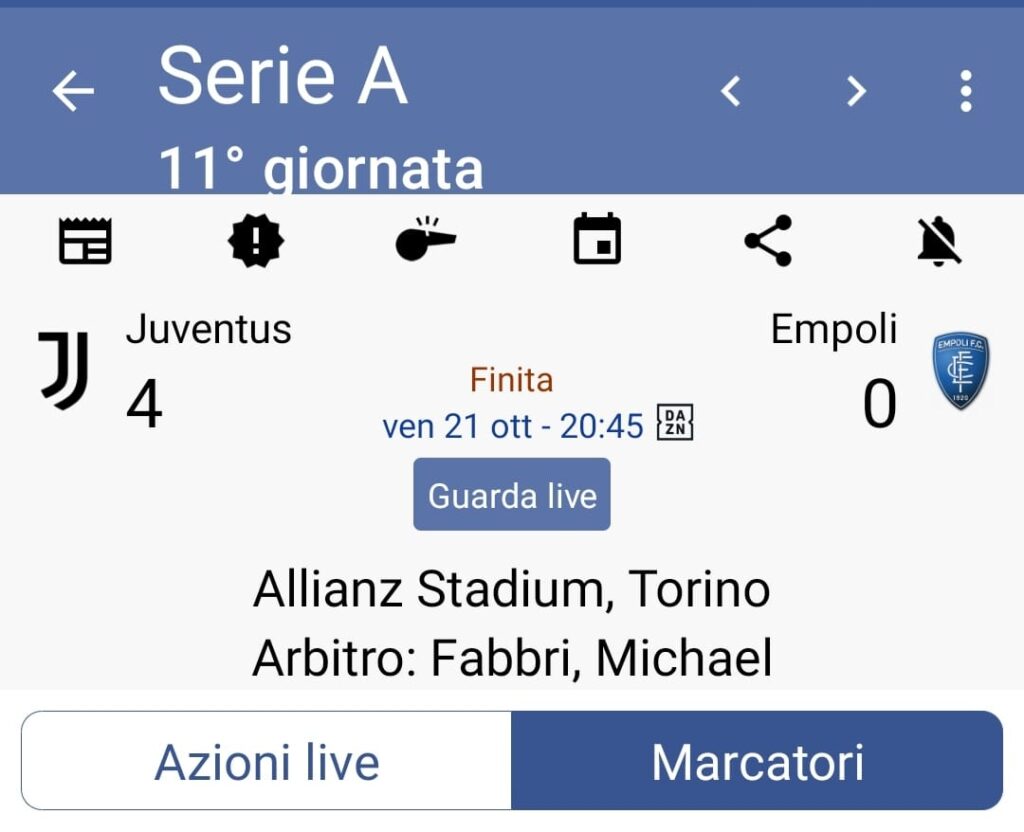
Task: Tap the Allianz Stadium, Torino venue
Action: point(511,590)
